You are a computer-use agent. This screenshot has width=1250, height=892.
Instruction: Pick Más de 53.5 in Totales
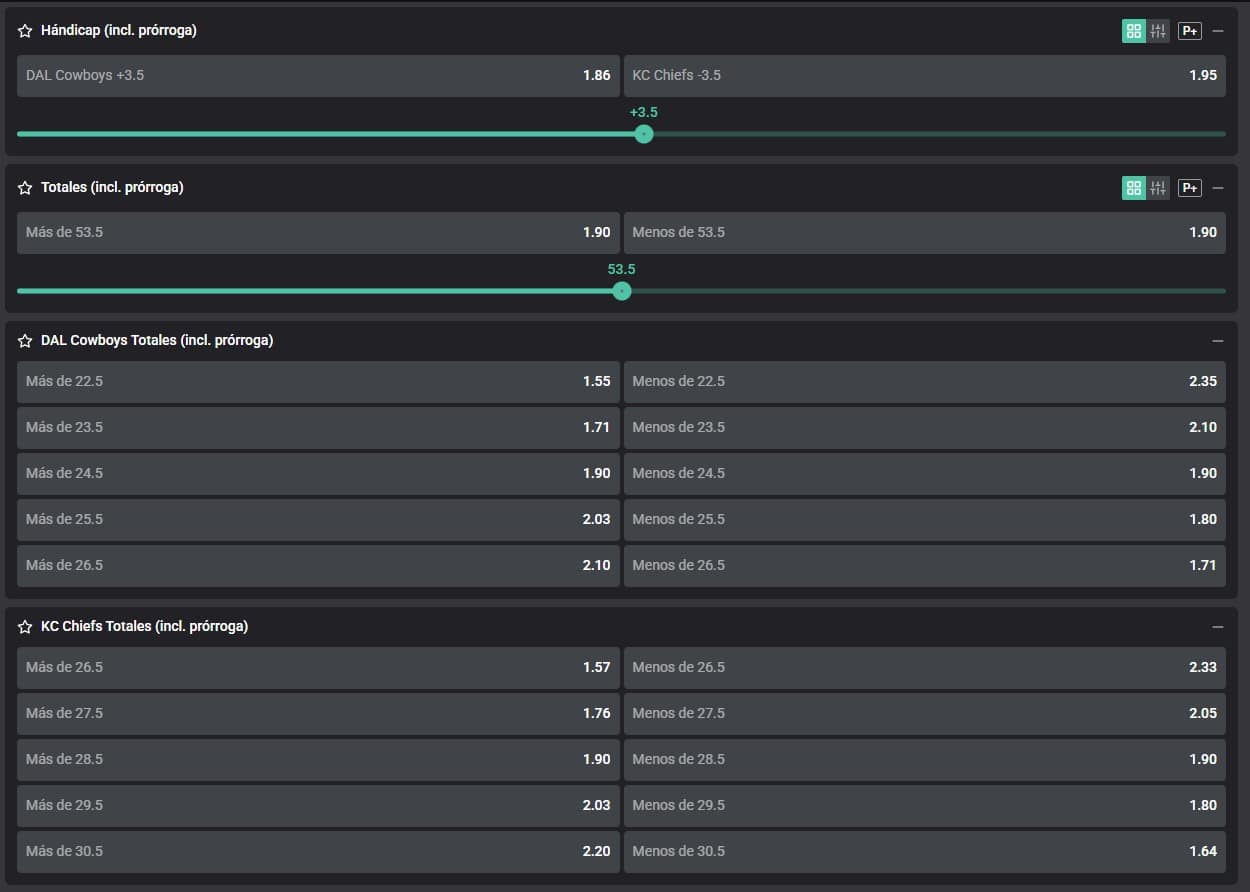click(318, 233)
